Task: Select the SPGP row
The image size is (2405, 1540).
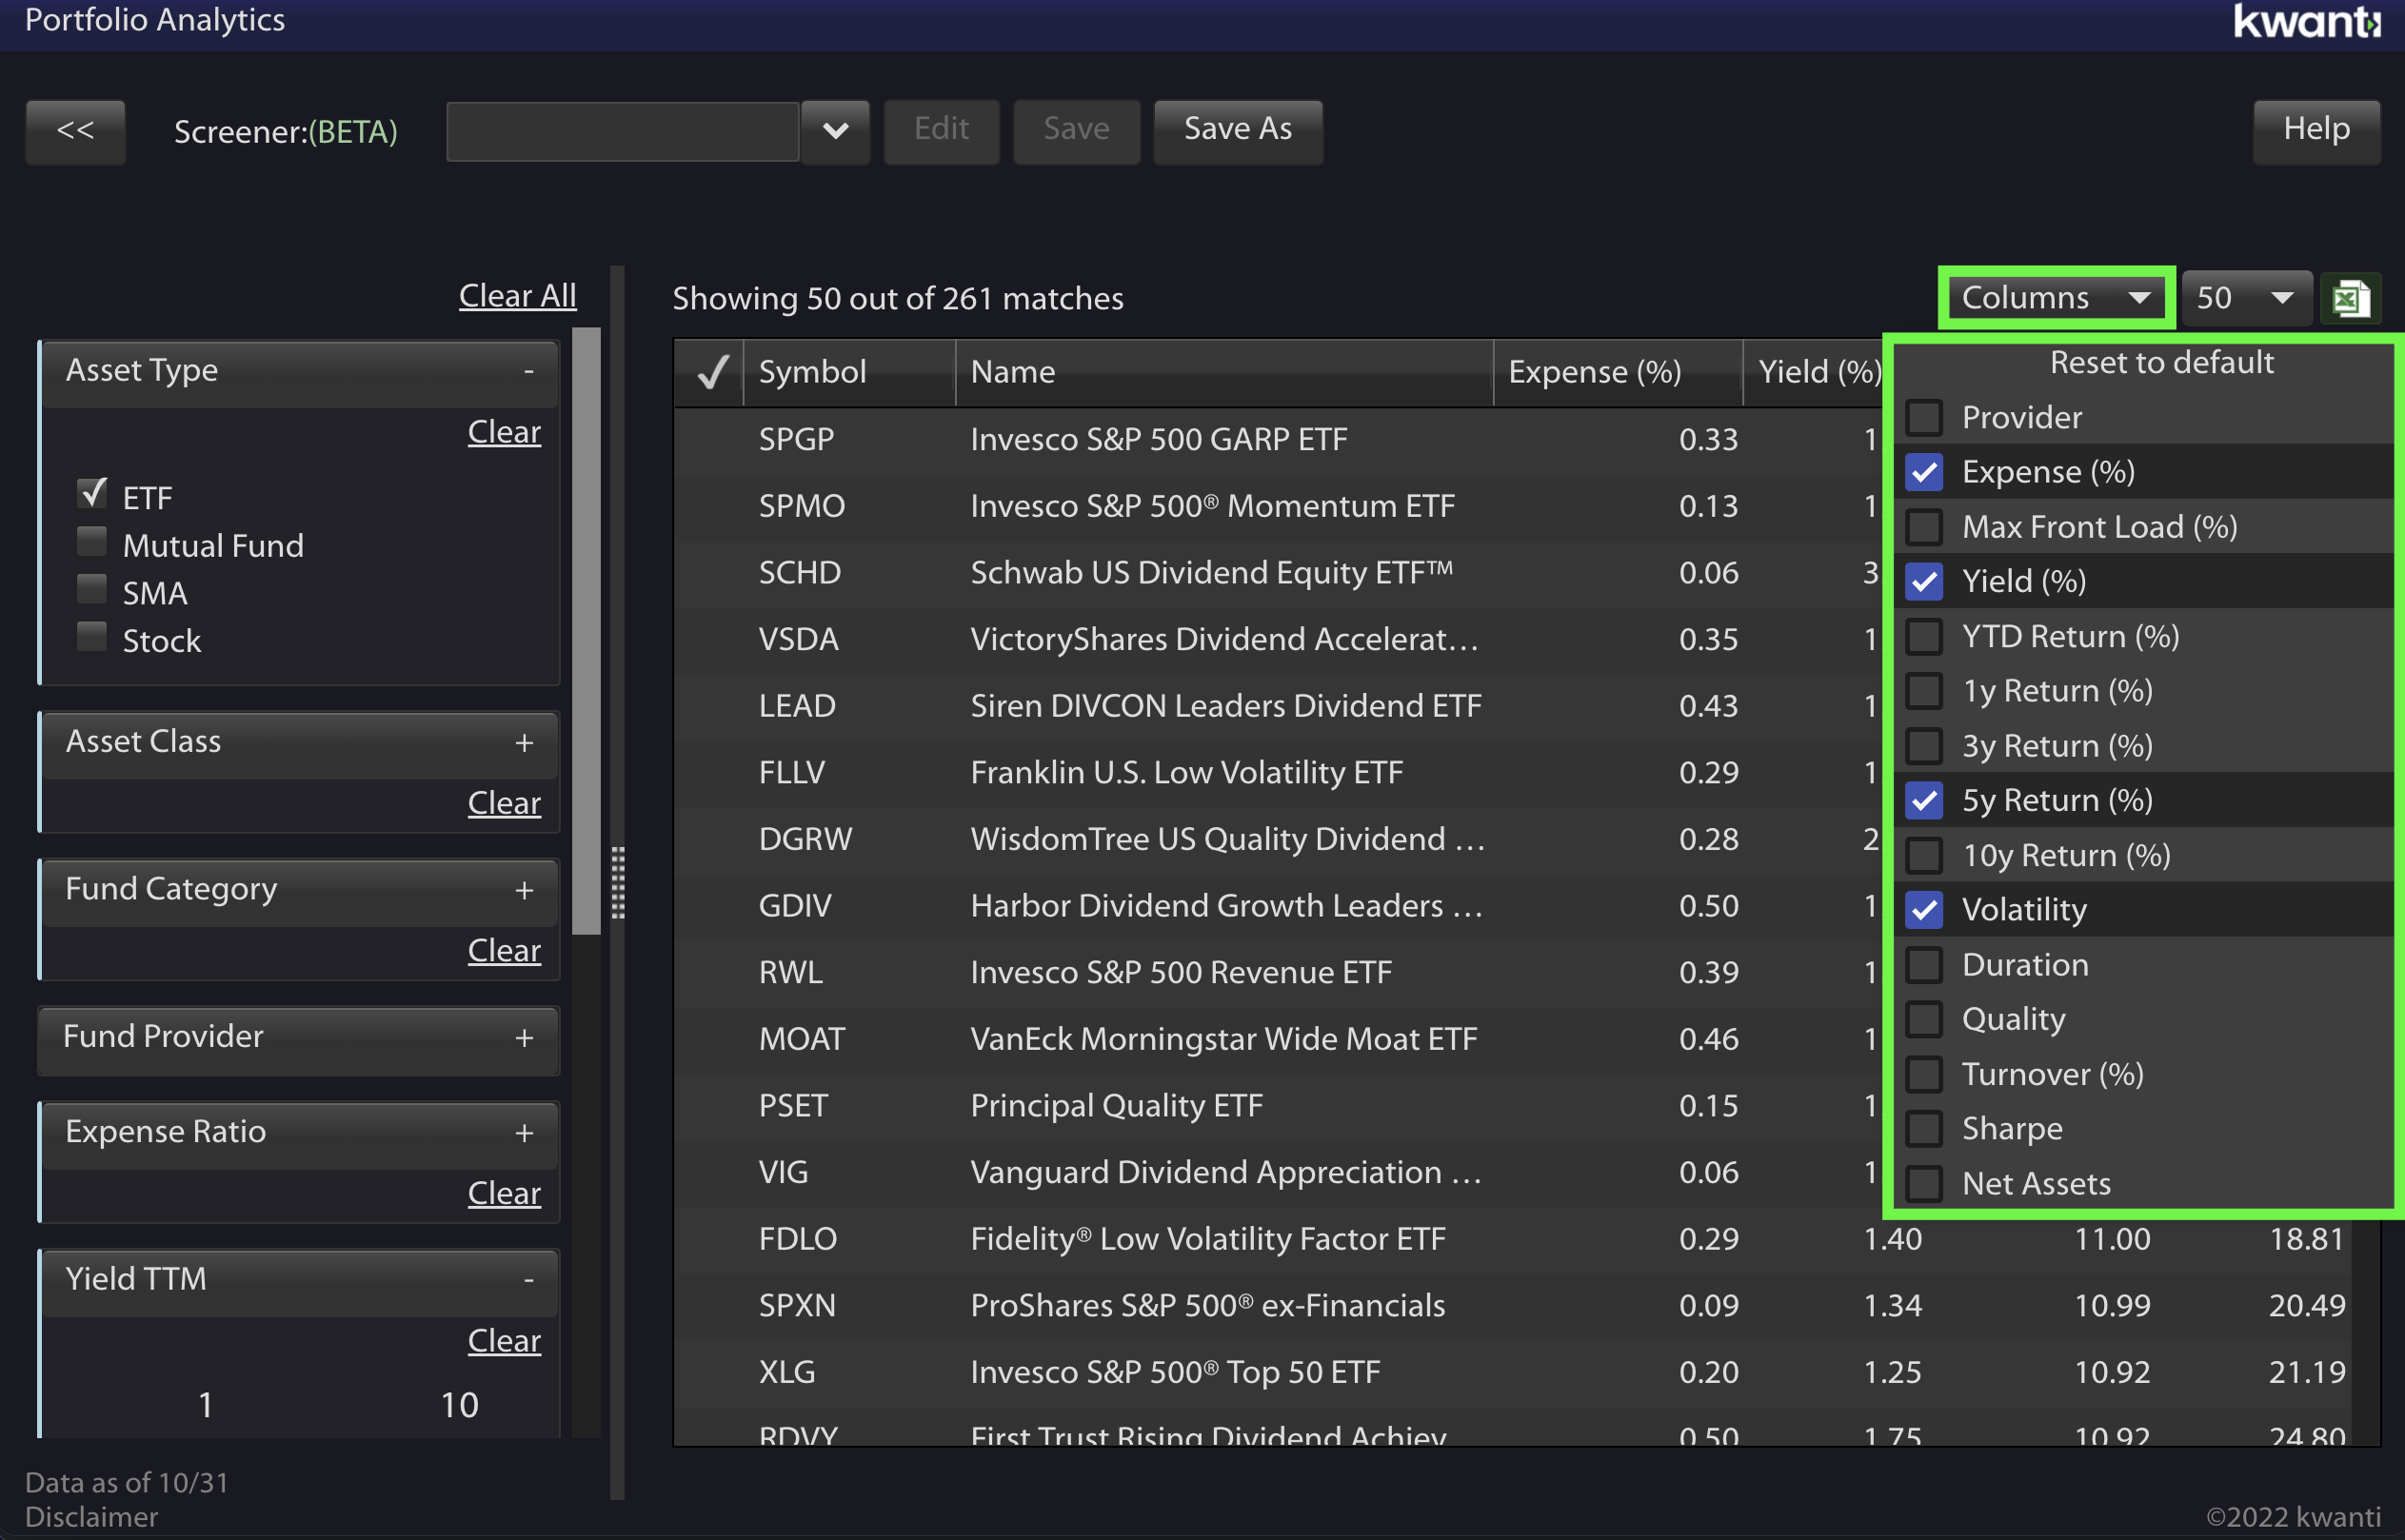Action: coord(1277,439)
